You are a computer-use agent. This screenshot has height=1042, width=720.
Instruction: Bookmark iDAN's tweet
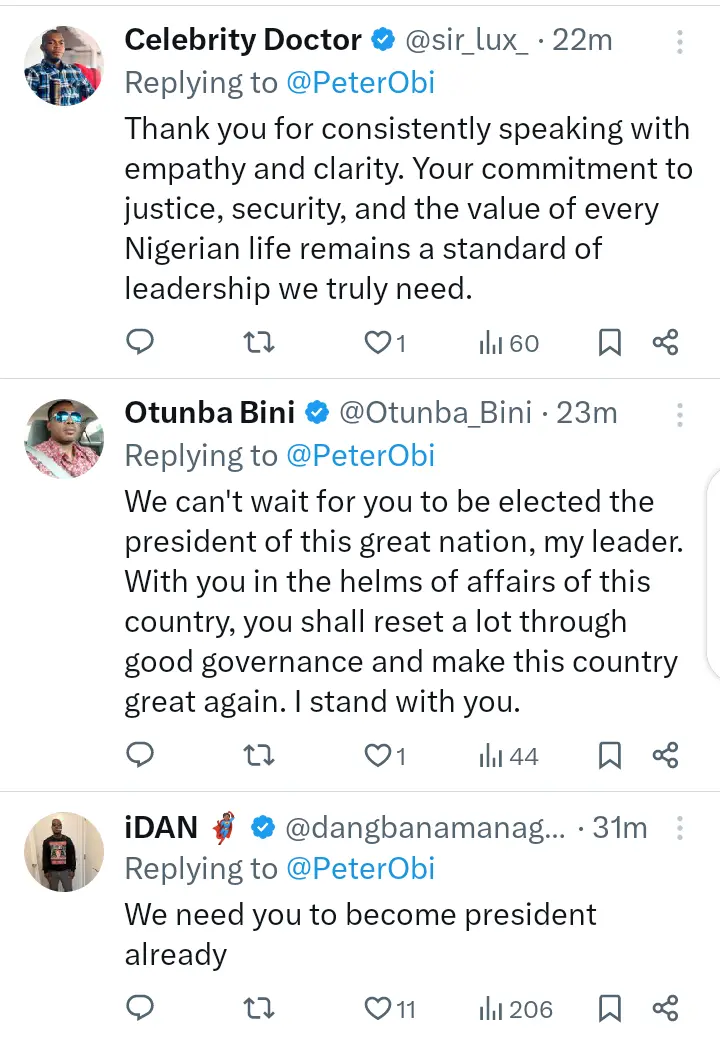tap(609, 1008)
